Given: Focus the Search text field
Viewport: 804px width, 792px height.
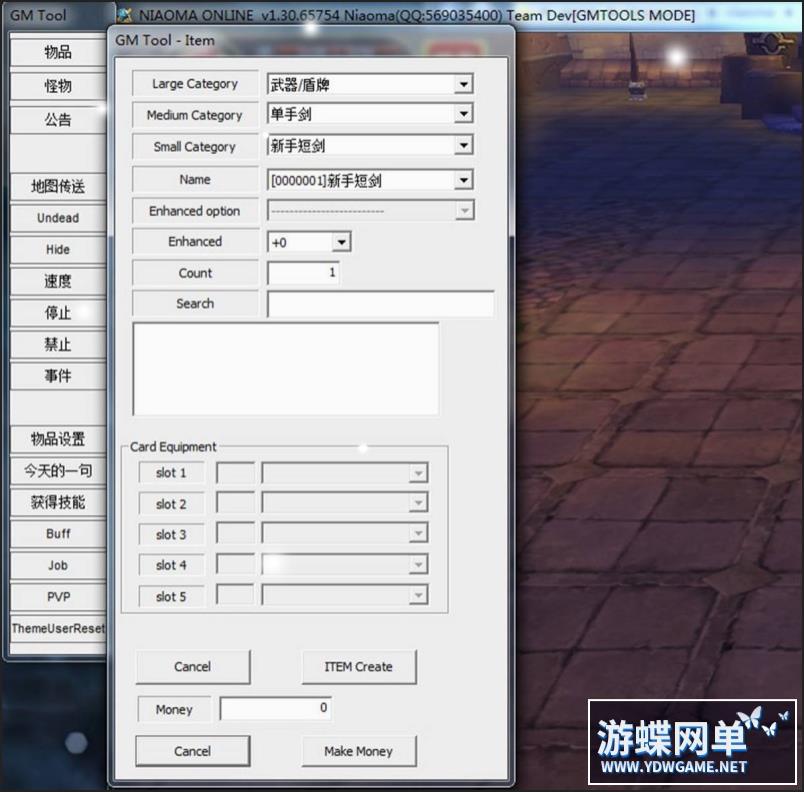Looking at the screenshot, I should pos(380,304).
